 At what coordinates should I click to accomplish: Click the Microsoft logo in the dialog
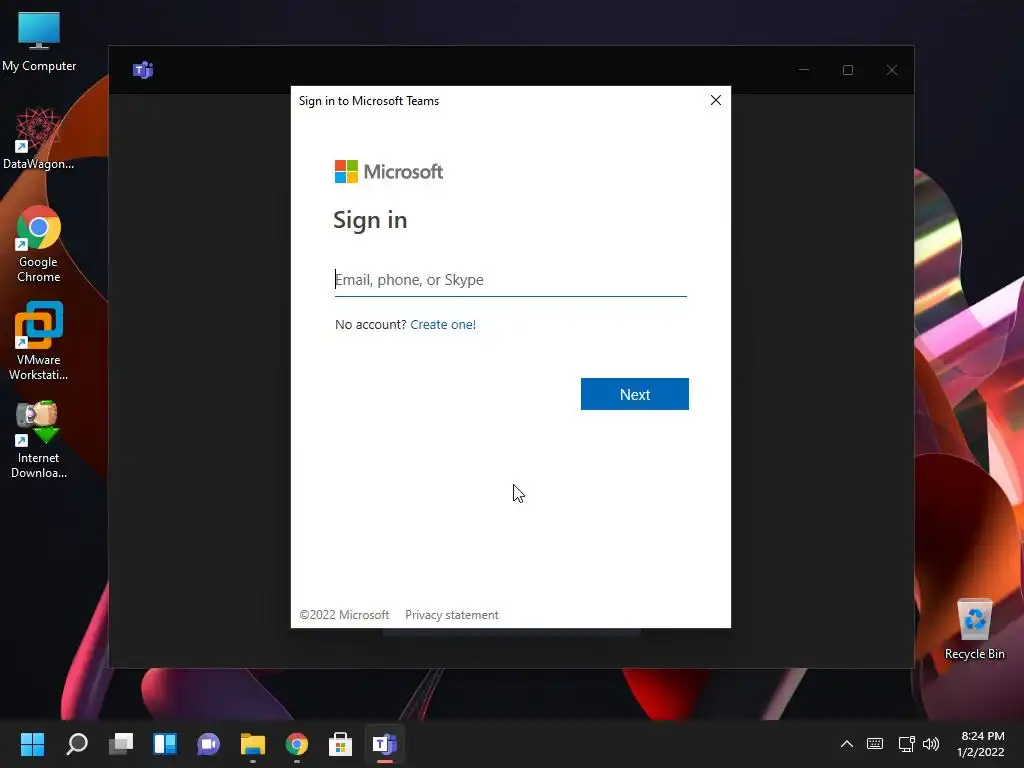tap(389, 172)
